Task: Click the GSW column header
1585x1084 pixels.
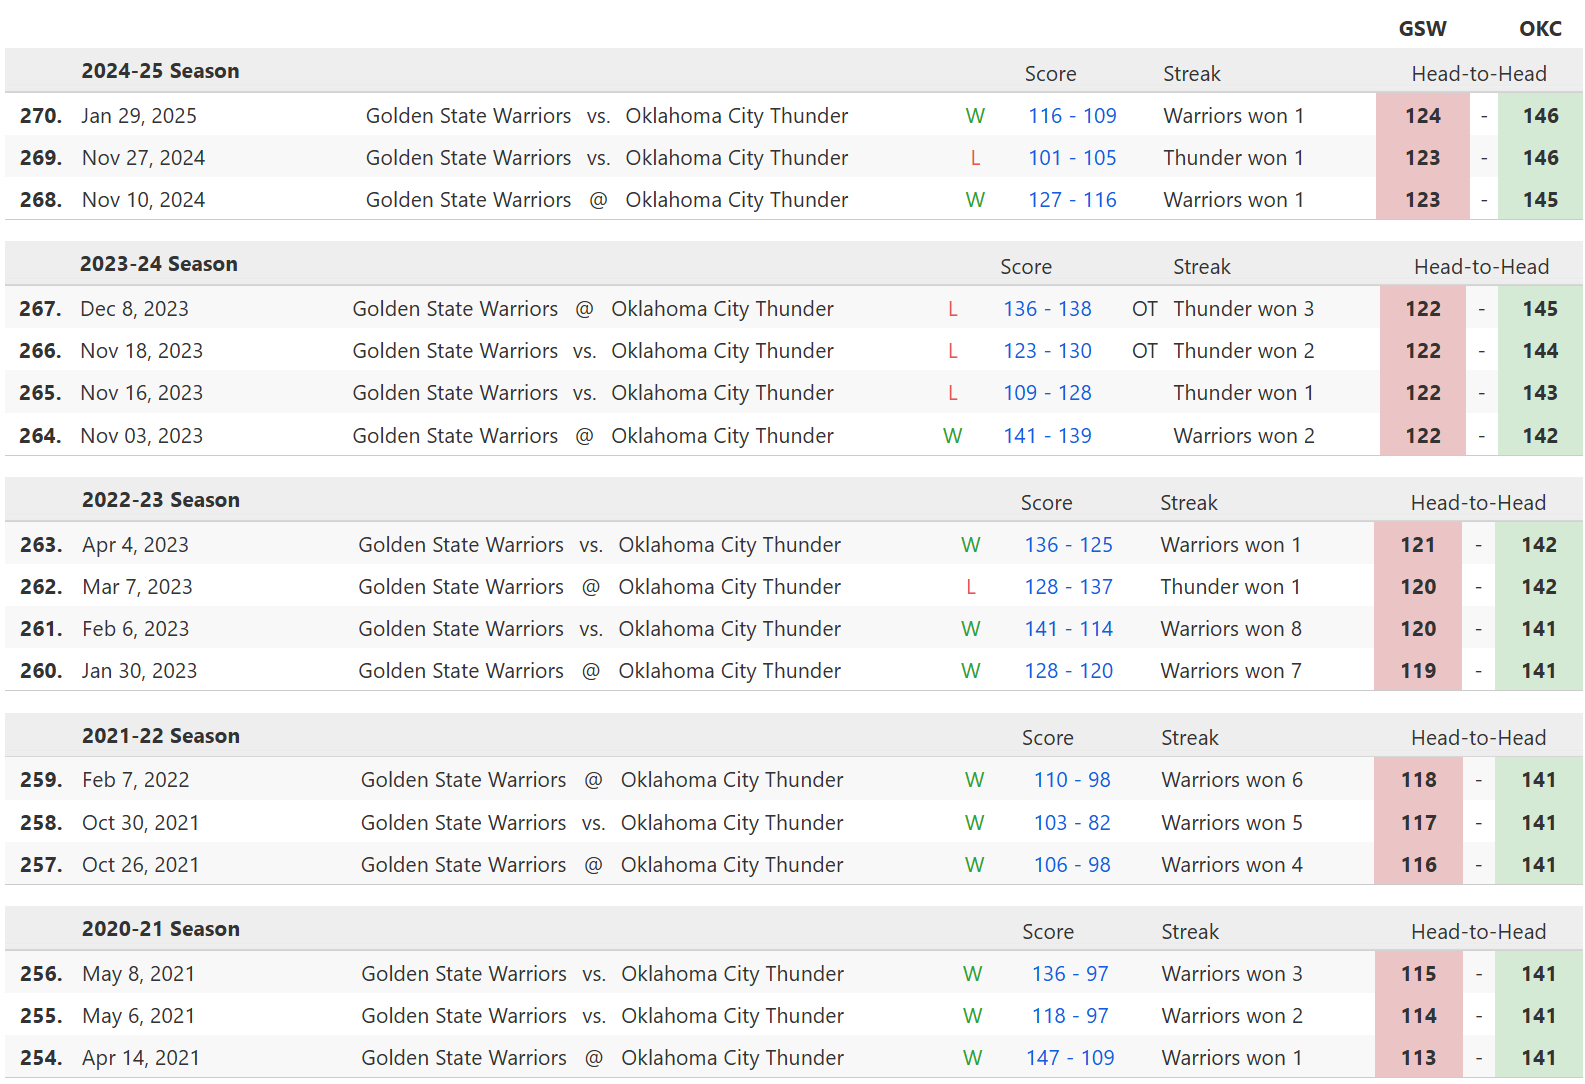Action: 1422,29
